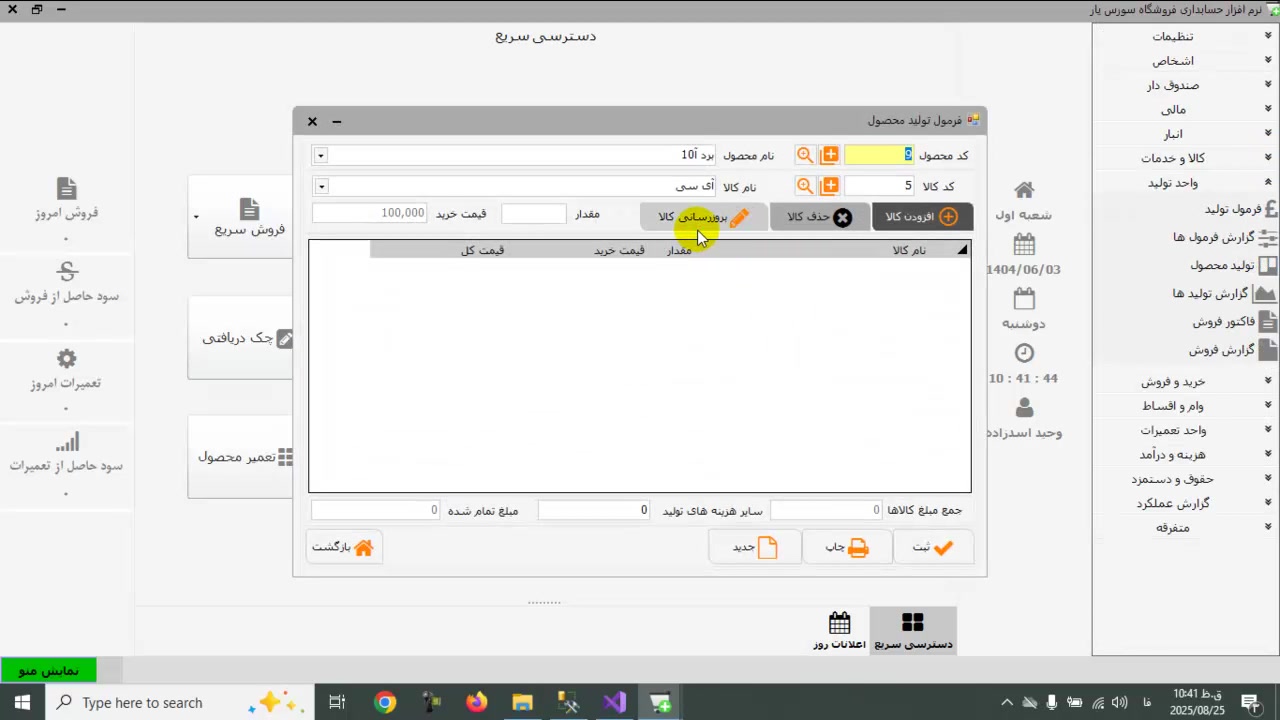Click the ثبت (save) button with checkmark
The image size is (1280, 720).
pyautogui.click(x=933, y=547)
